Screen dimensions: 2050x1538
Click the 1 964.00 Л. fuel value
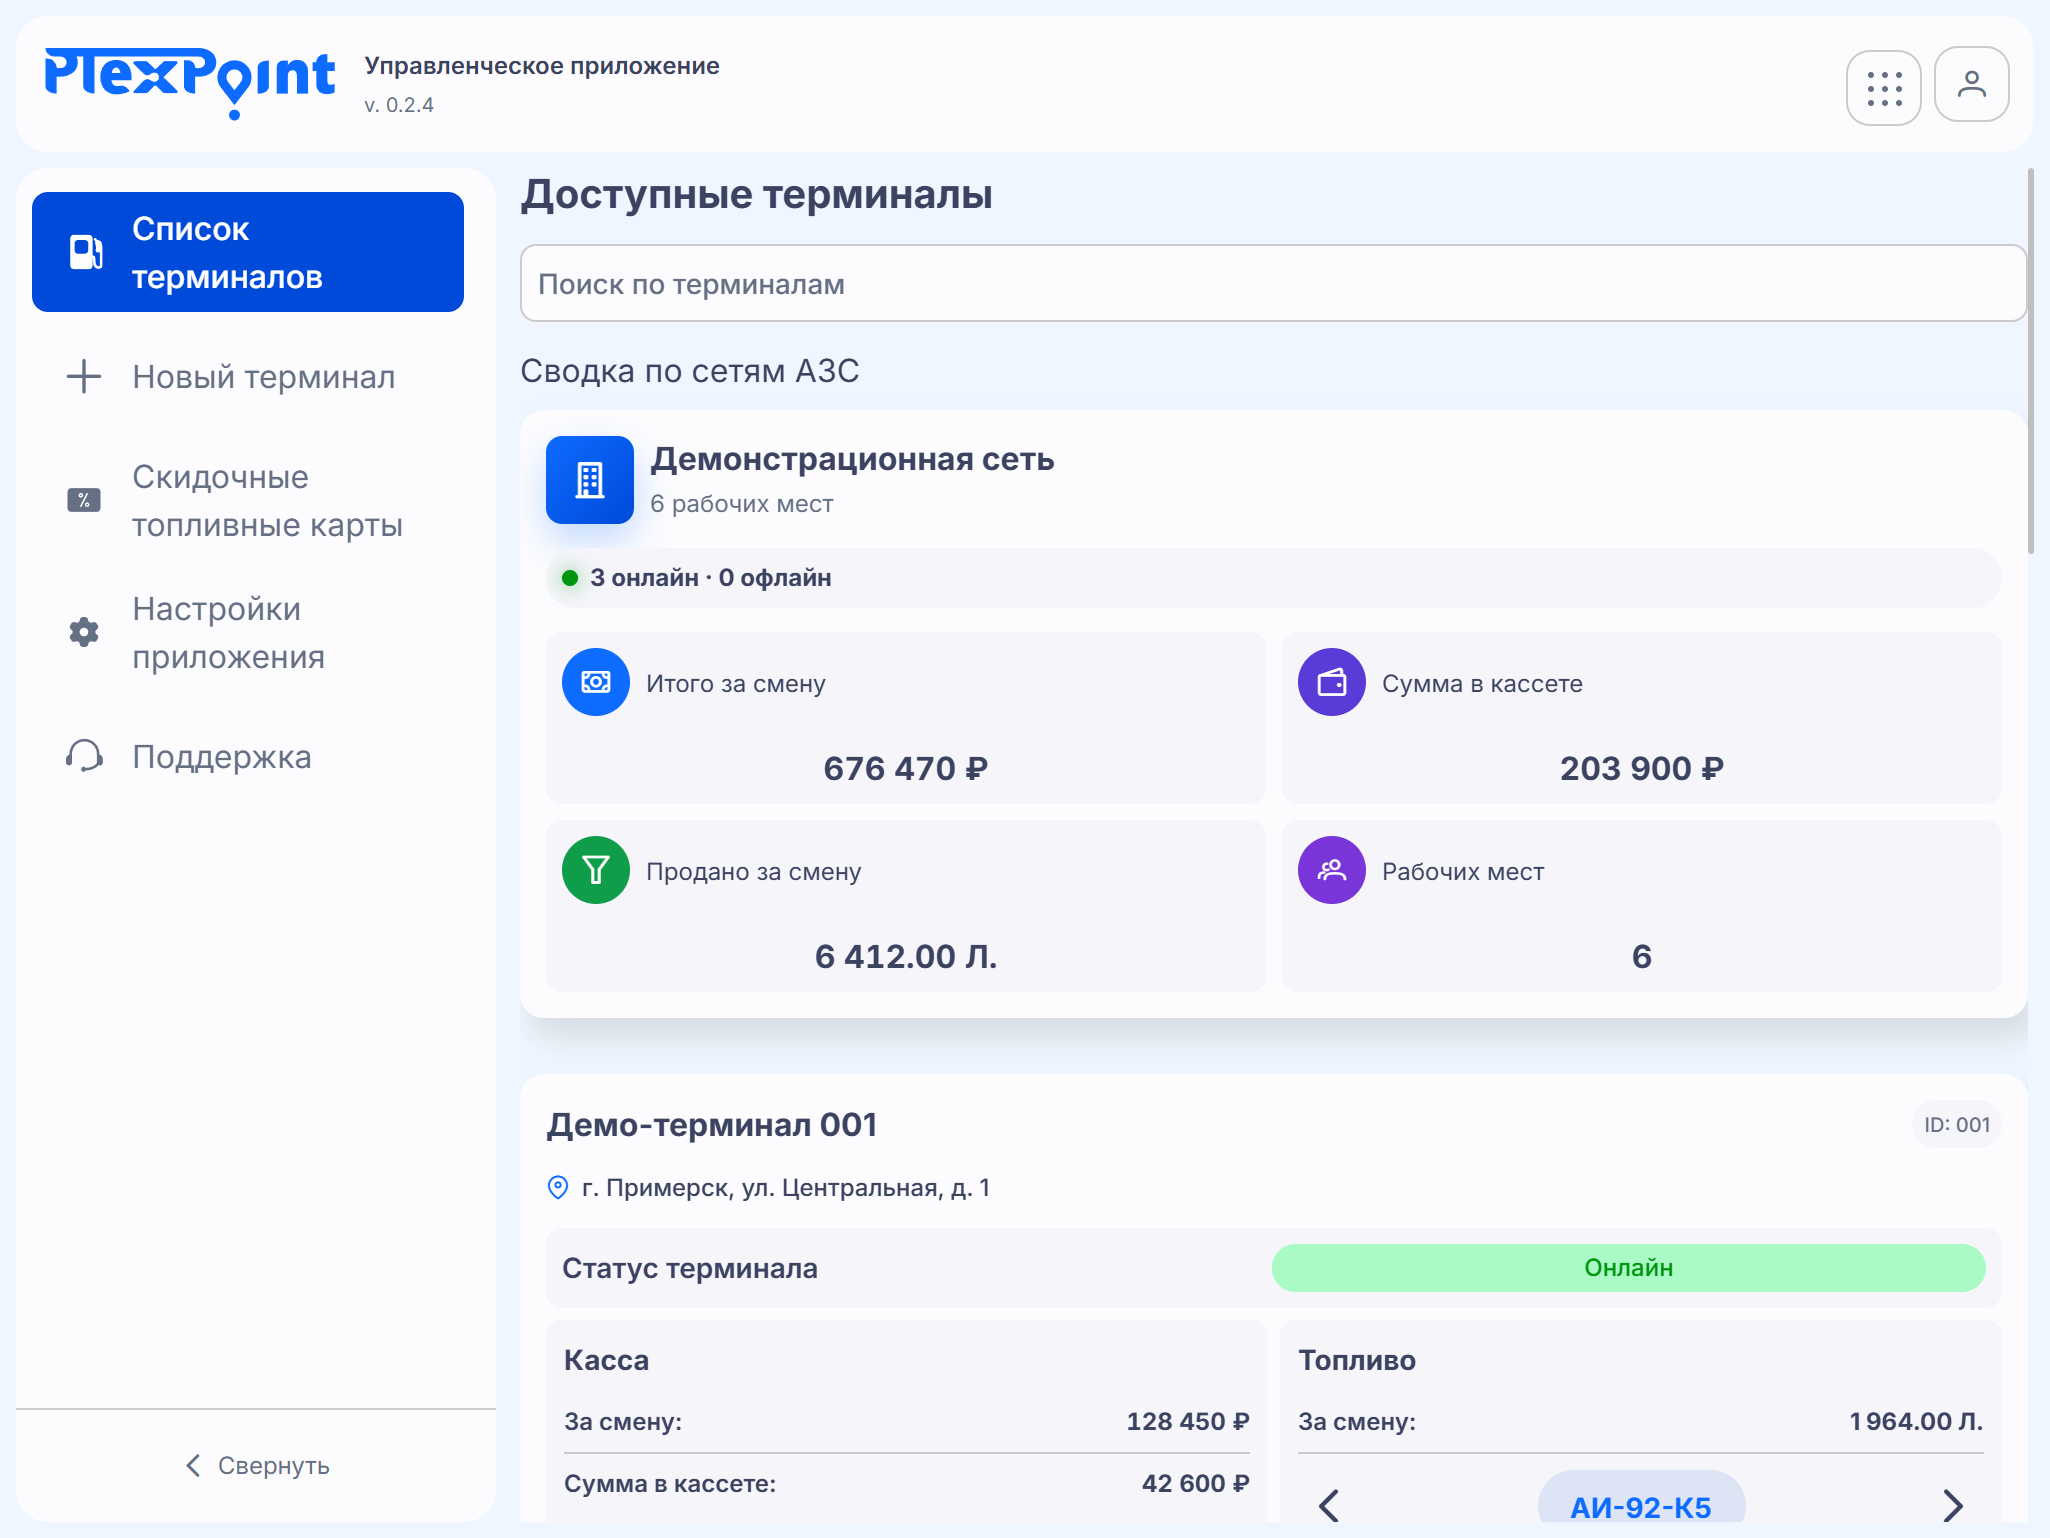click(x=1916, y=1422)
